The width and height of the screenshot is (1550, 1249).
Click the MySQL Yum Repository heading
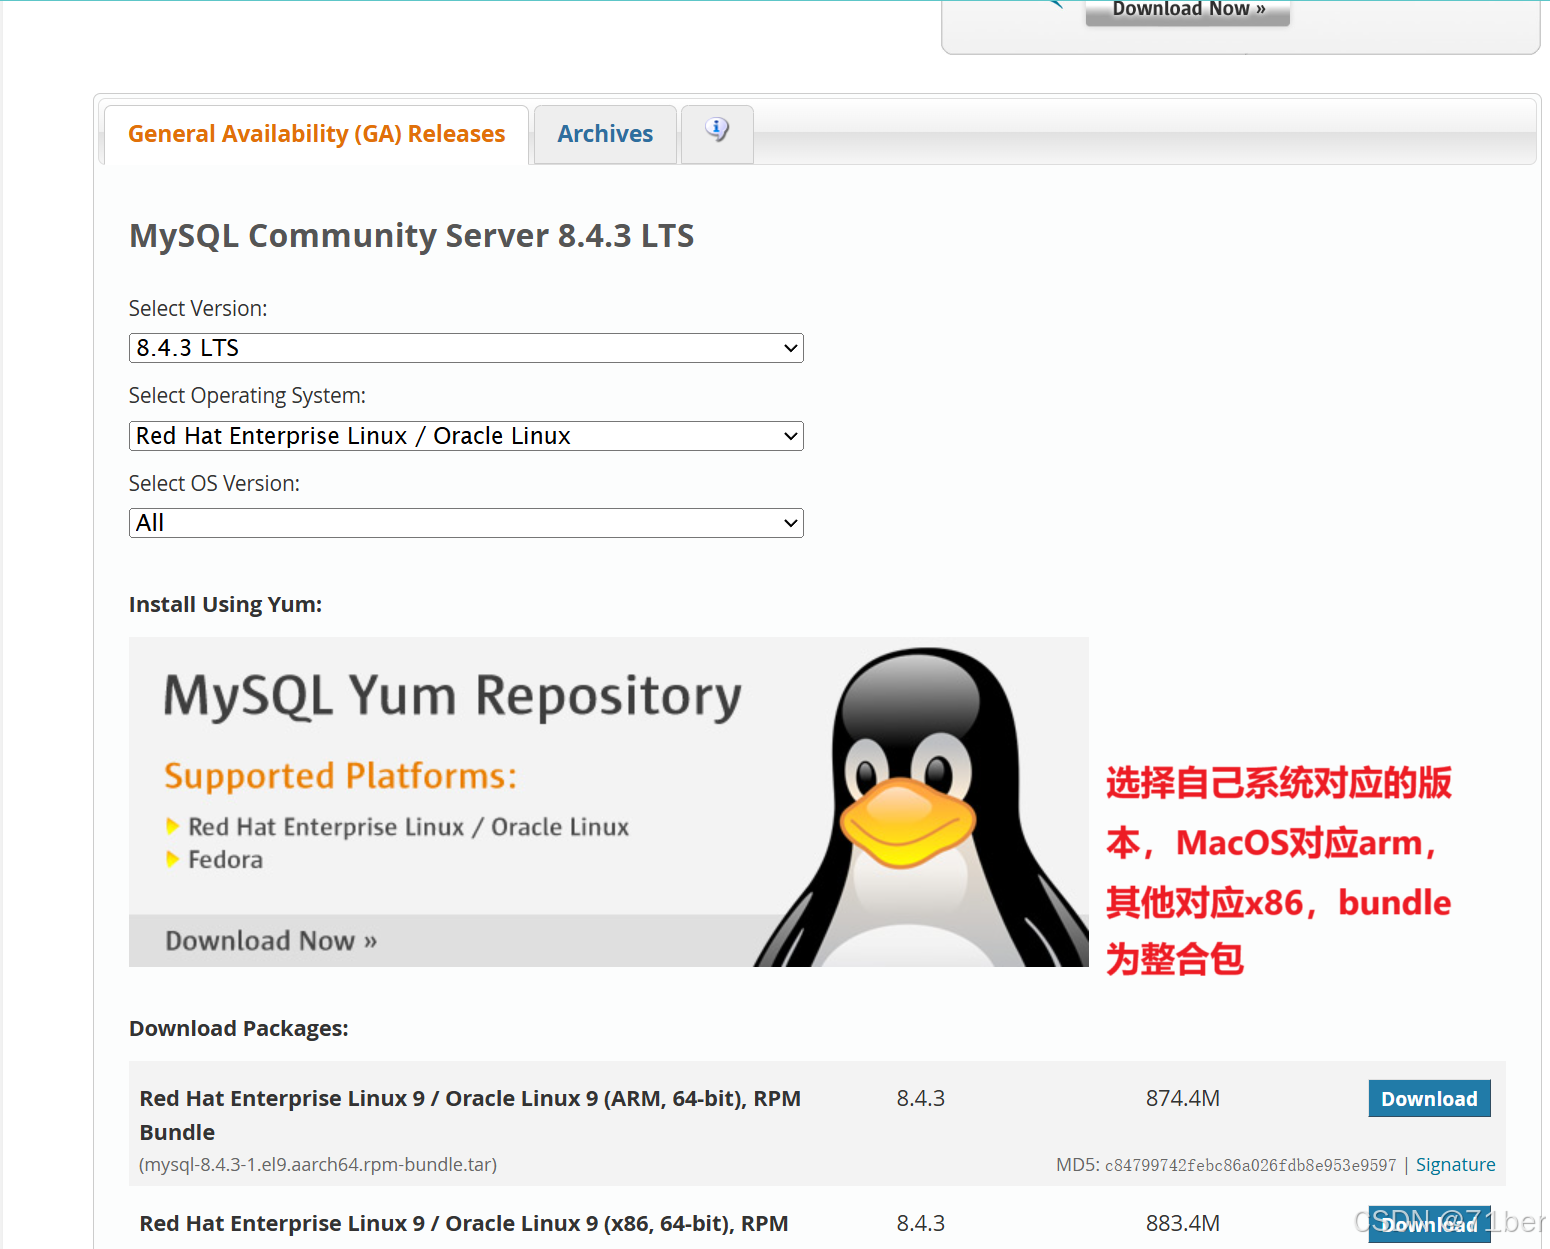[453, 696]
